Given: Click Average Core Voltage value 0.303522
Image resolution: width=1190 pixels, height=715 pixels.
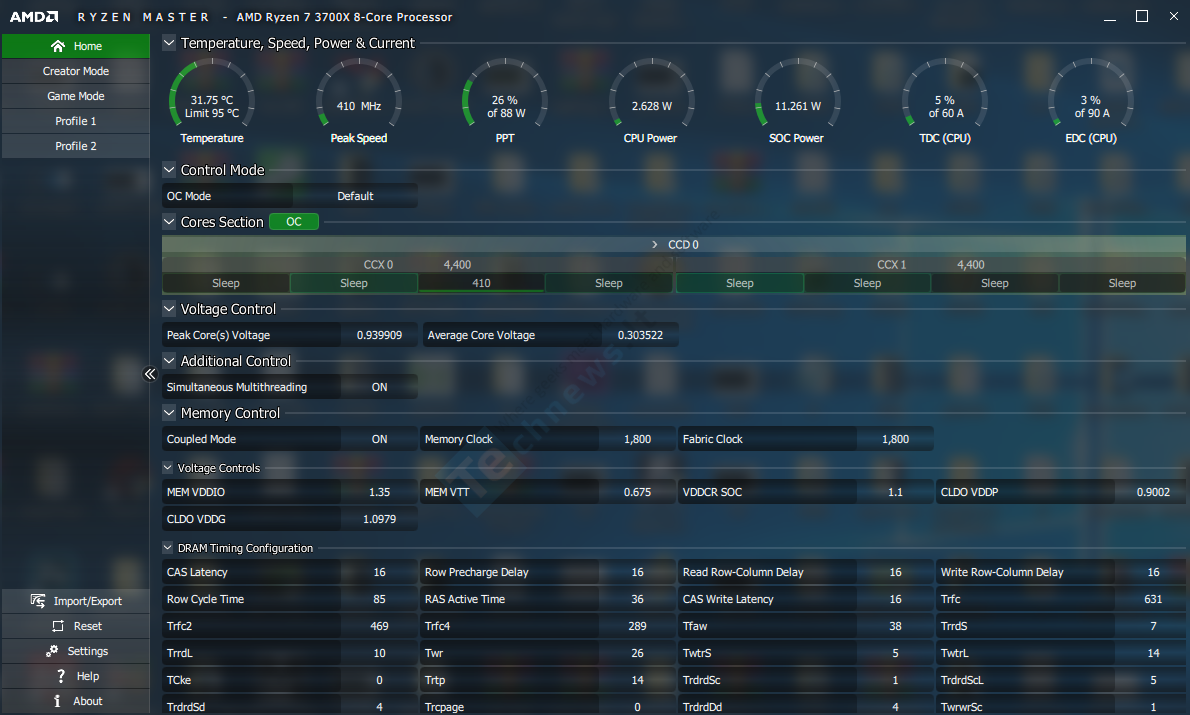Looking at the screenshot, I should tap(641, 335).
